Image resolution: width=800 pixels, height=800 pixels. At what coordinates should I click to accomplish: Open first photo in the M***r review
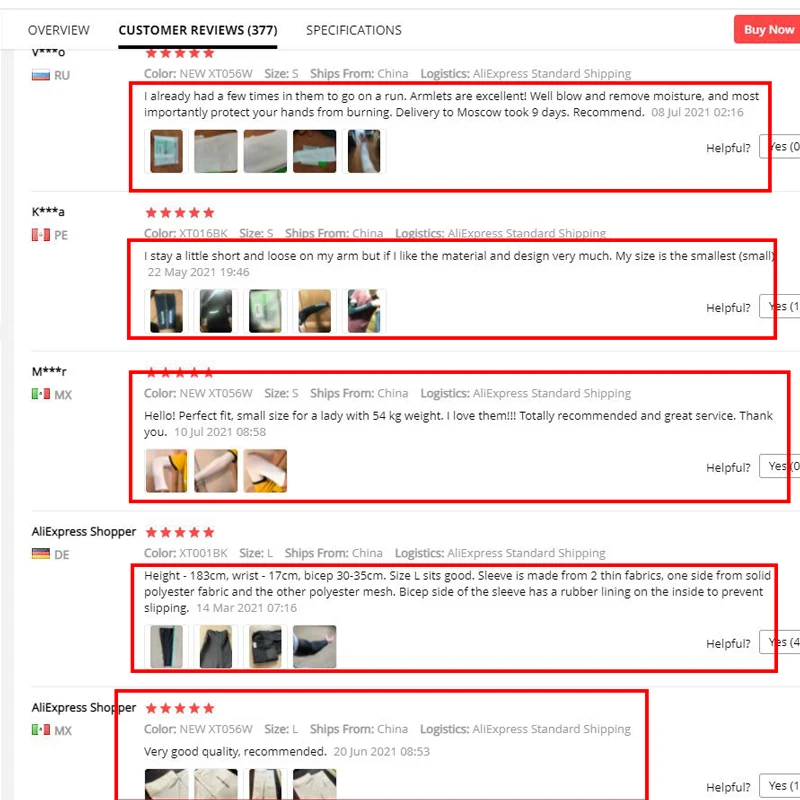(166, 471)
